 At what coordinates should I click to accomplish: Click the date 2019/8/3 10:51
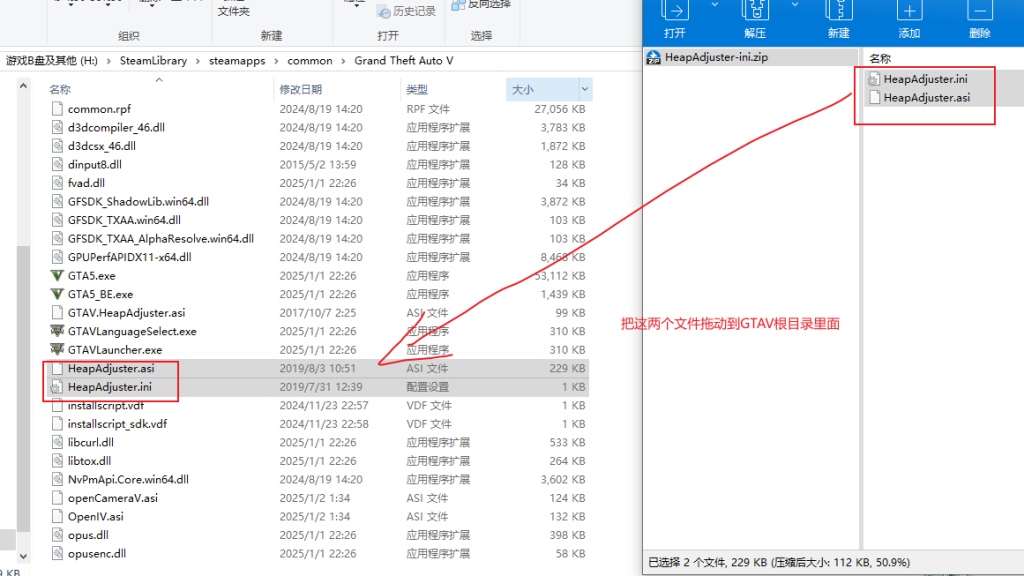(x=317, y=368)
